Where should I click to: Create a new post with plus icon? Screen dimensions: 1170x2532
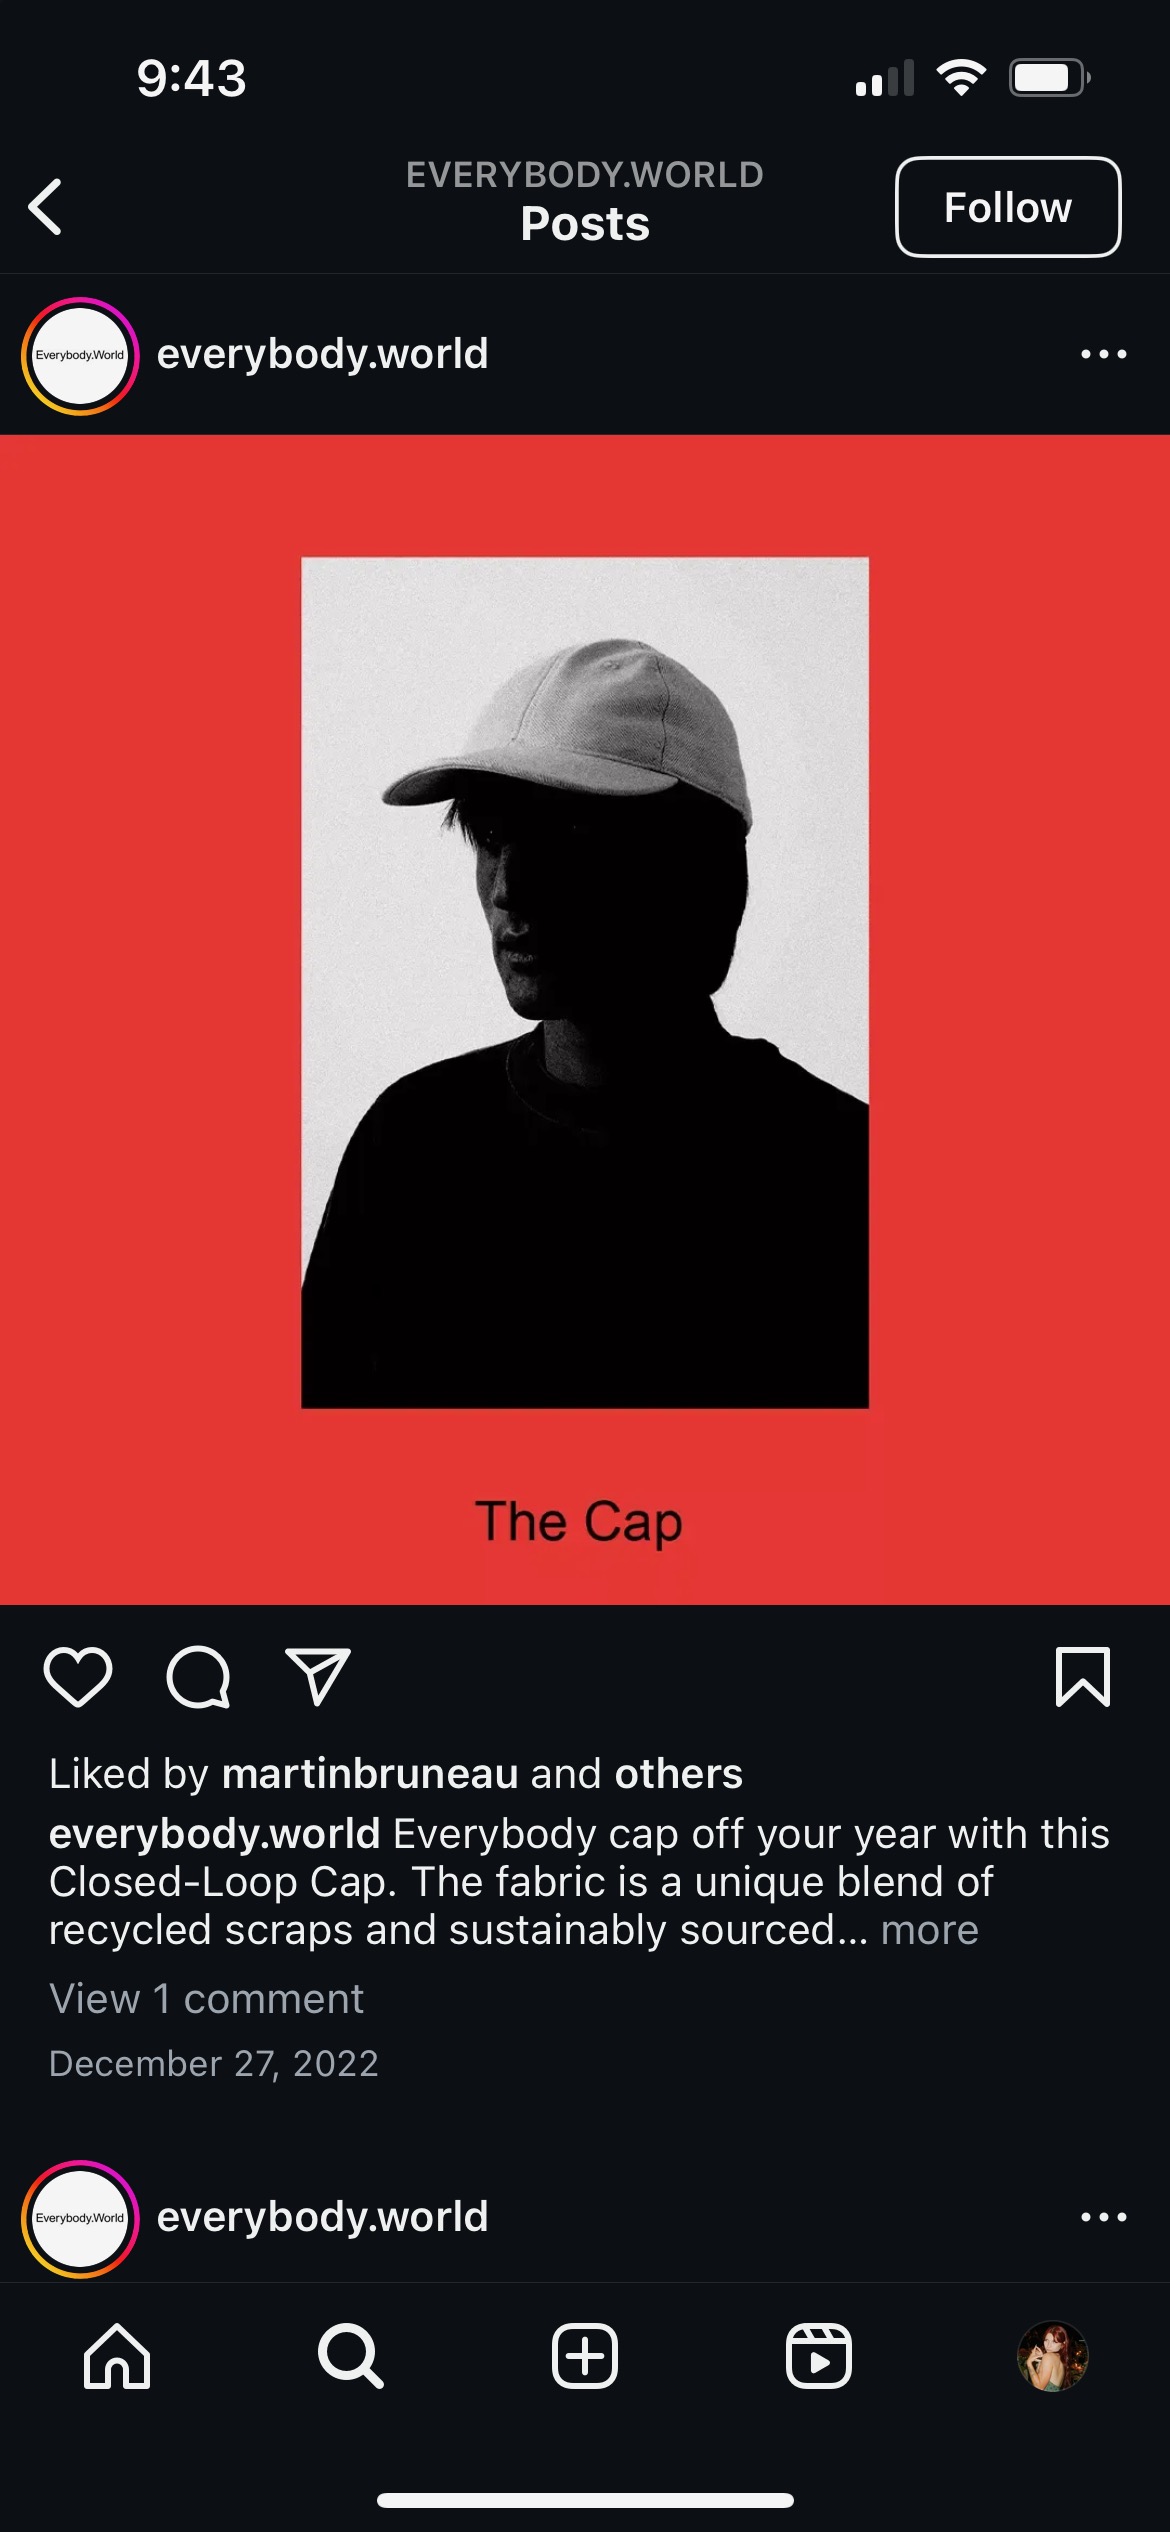pos(585,2356)
